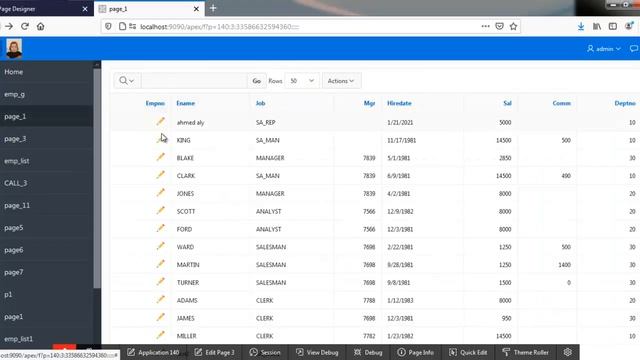Screen dimensions: 640x360
Task: Sort by Mgr column header
Action: click(369, 103)
